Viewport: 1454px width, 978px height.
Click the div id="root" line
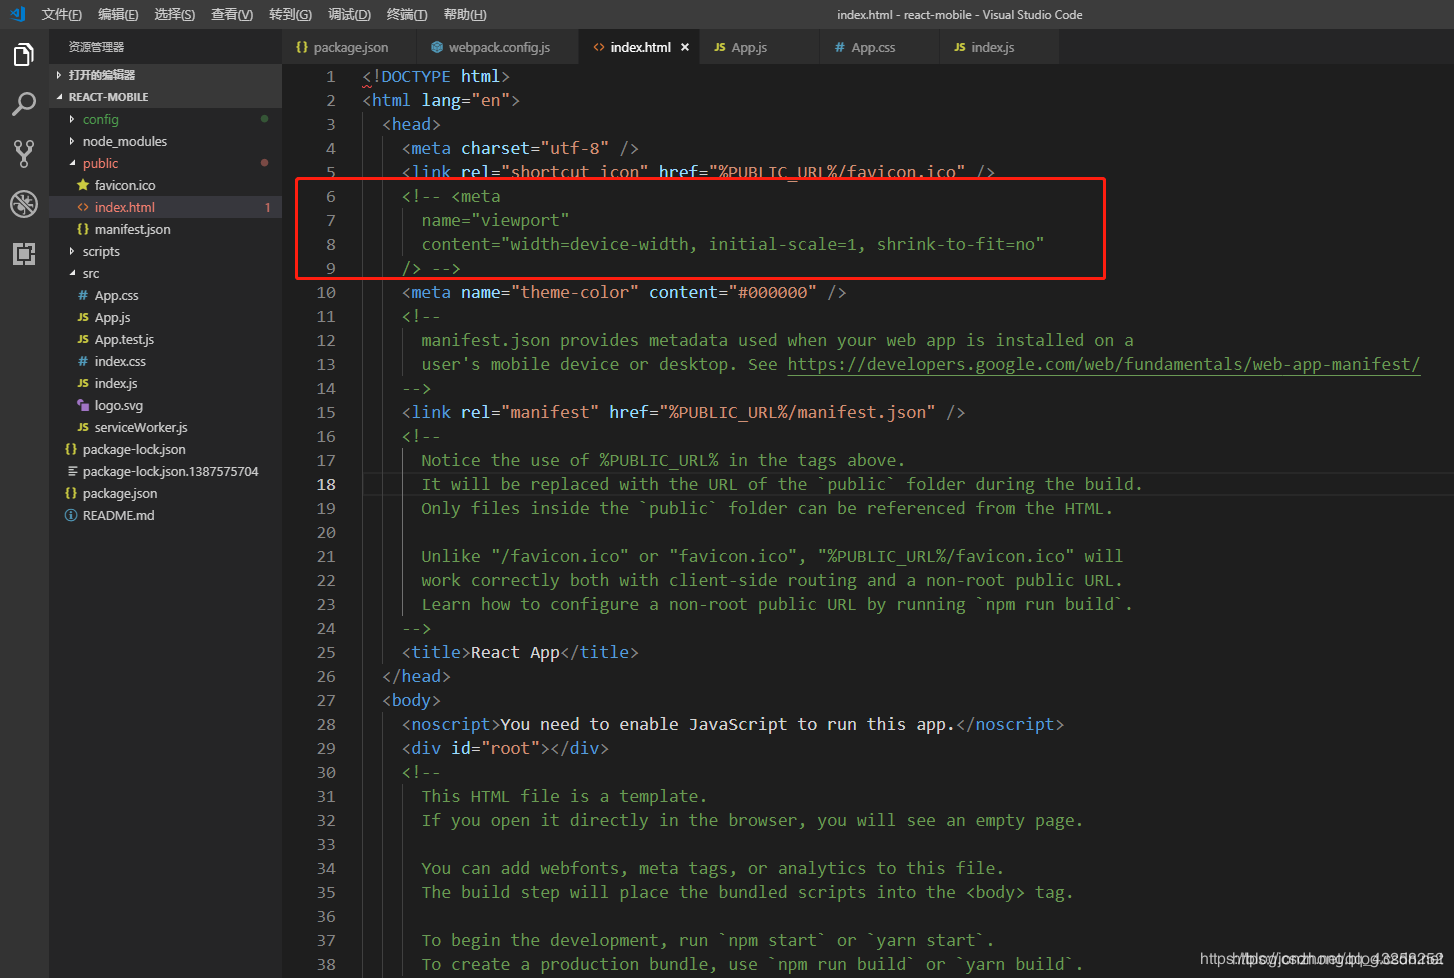coord(505,748)
